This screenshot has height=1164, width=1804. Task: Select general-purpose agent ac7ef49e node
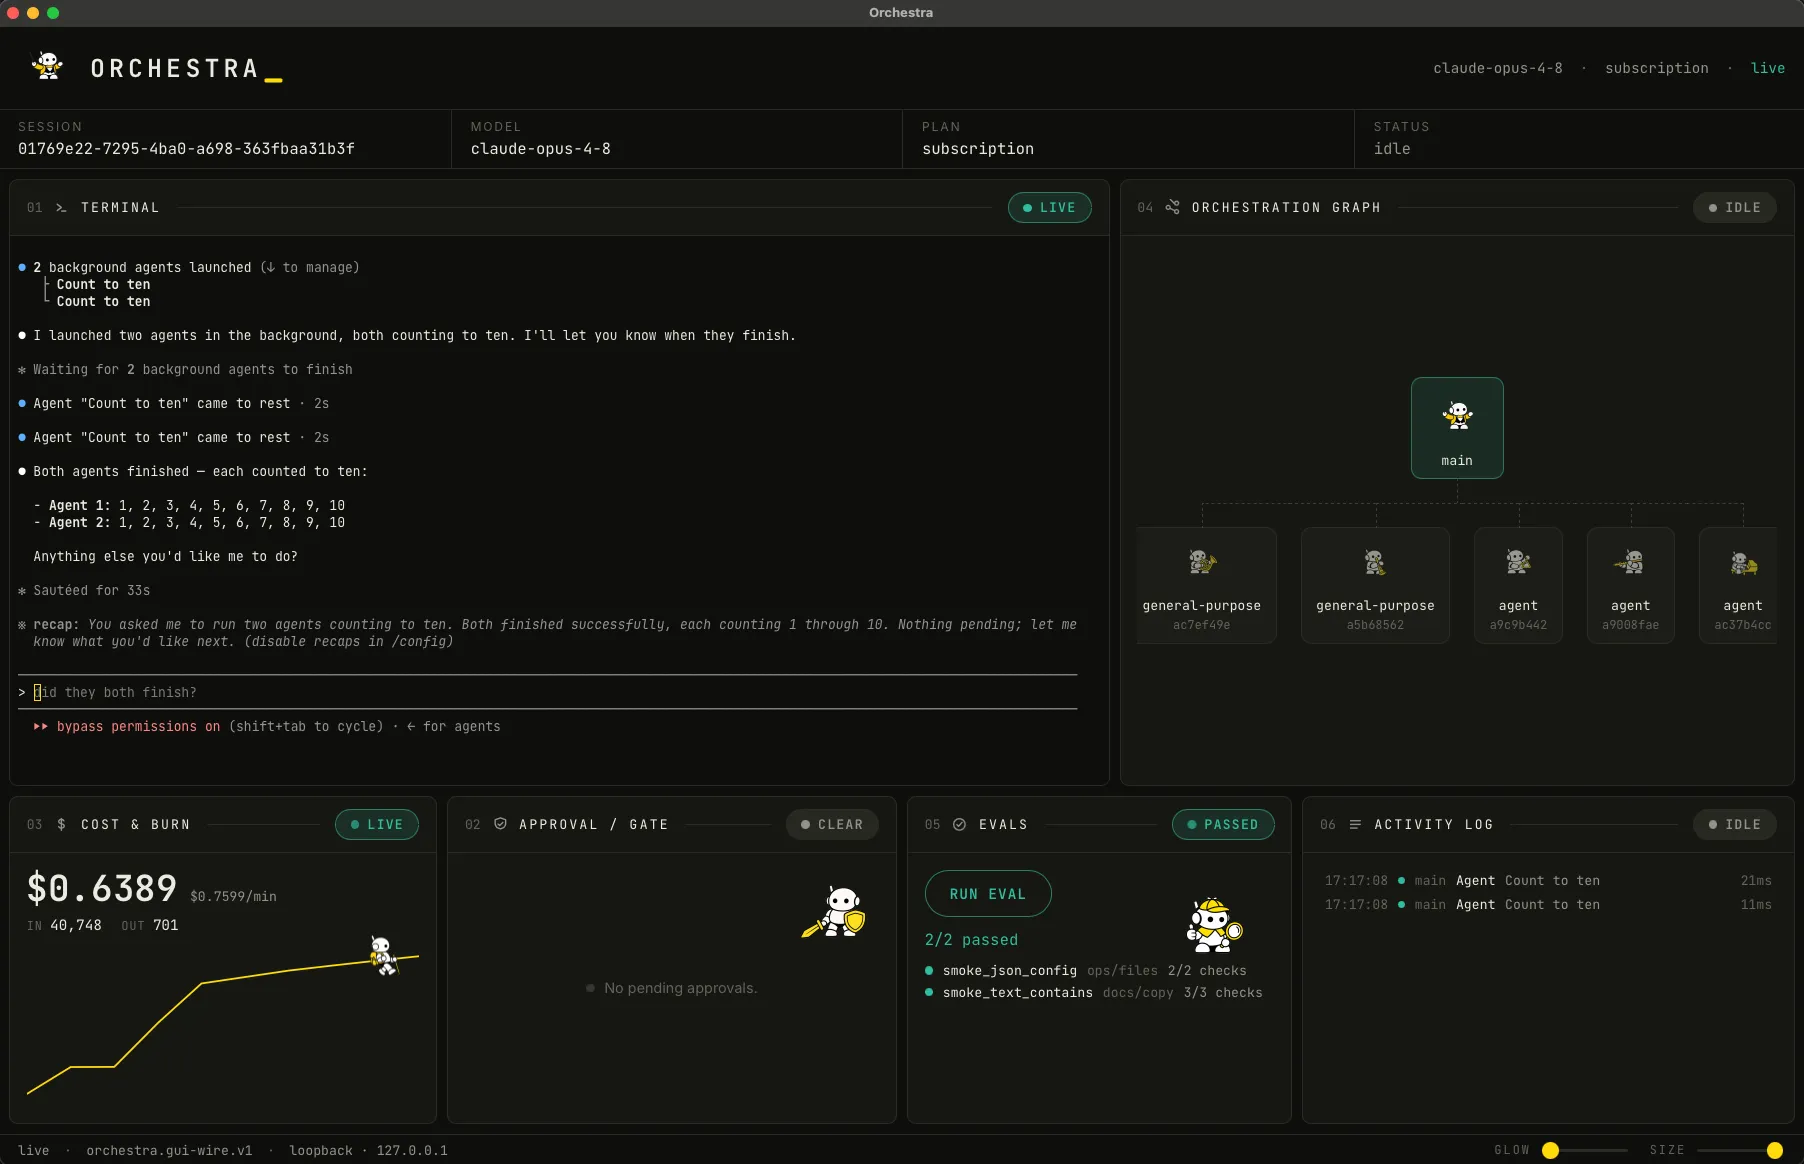[x=1206, y=585]
